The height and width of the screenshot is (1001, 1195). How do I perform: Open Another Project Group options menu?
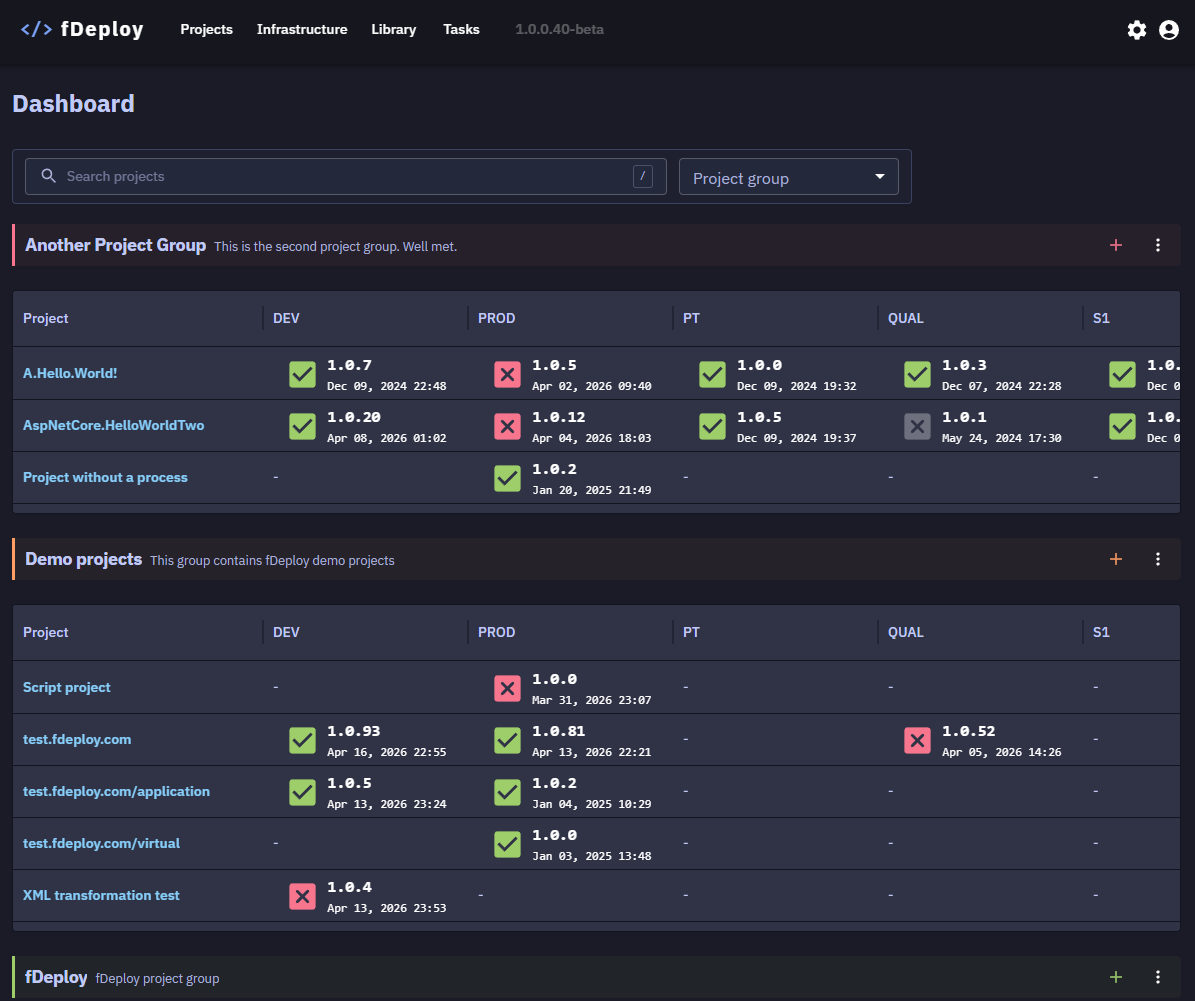point(1158,245)
